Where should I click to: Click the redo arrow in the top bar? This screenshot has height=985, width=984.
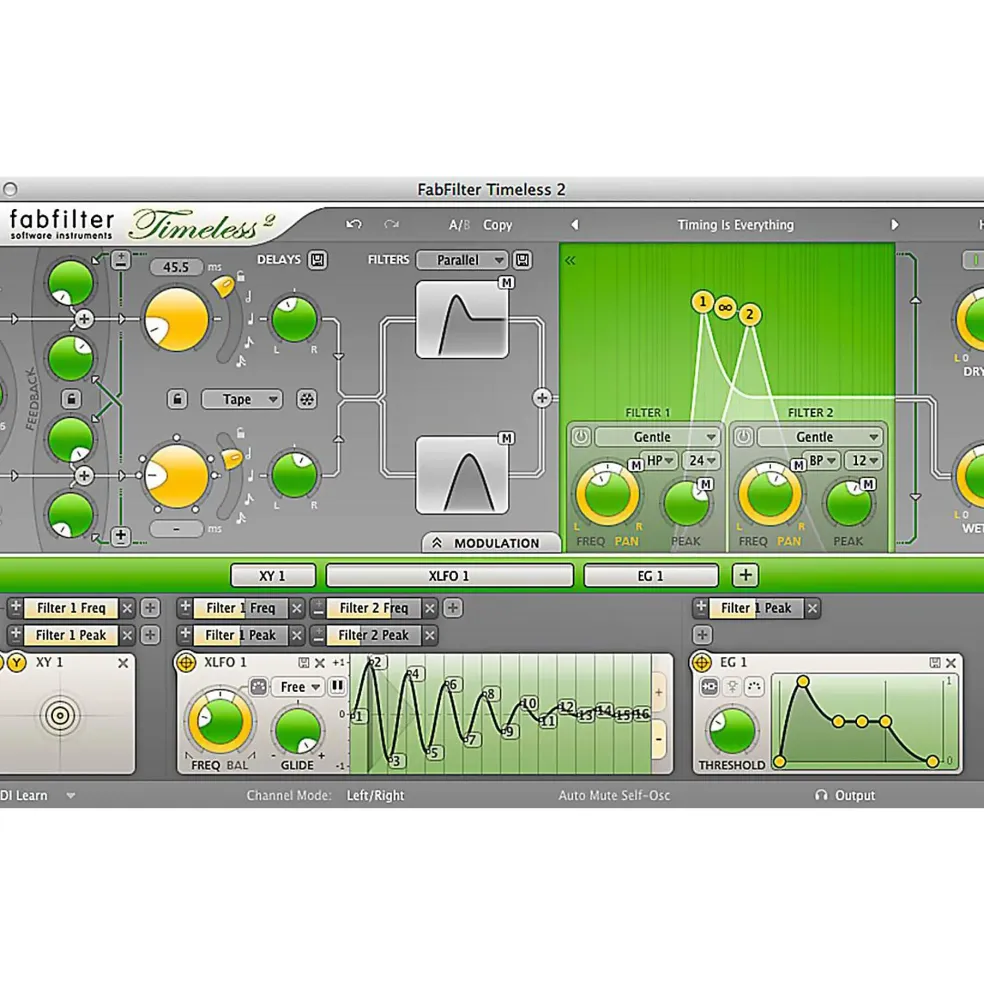pyautogui.click(x=391, y=224)
